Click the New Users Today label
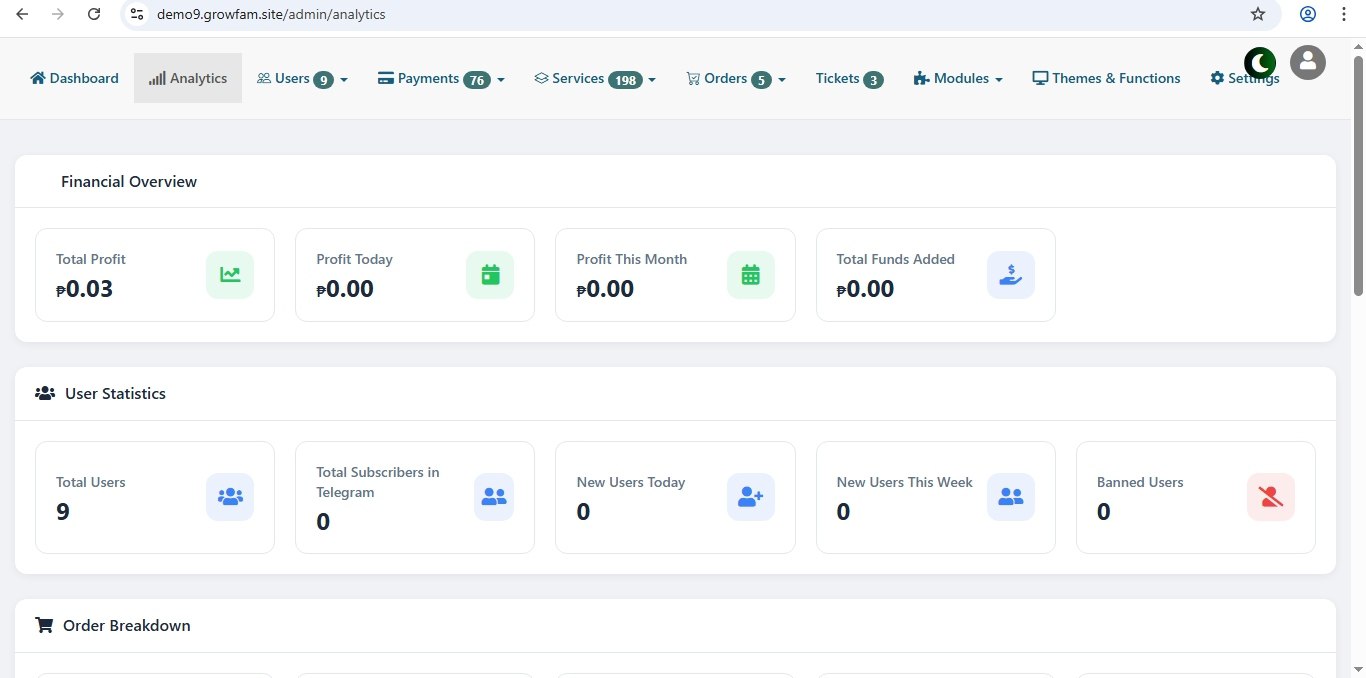Screen dimensions: 1366x678 point(631,482)
